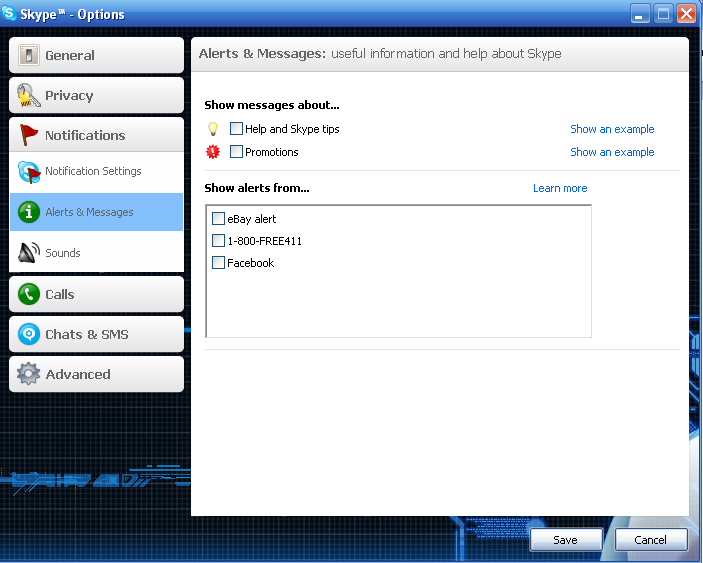This screenshot has height=563, width=703.
Task: Click the green Calls phone icon
Action: [29, 294]
